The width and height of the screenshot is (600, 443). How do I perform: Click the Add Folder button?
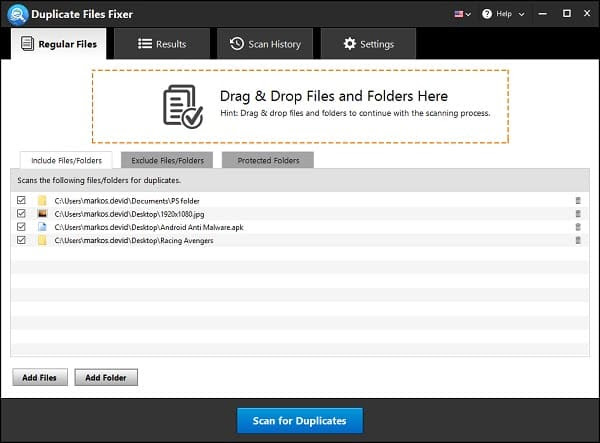[x=106, y=378]
